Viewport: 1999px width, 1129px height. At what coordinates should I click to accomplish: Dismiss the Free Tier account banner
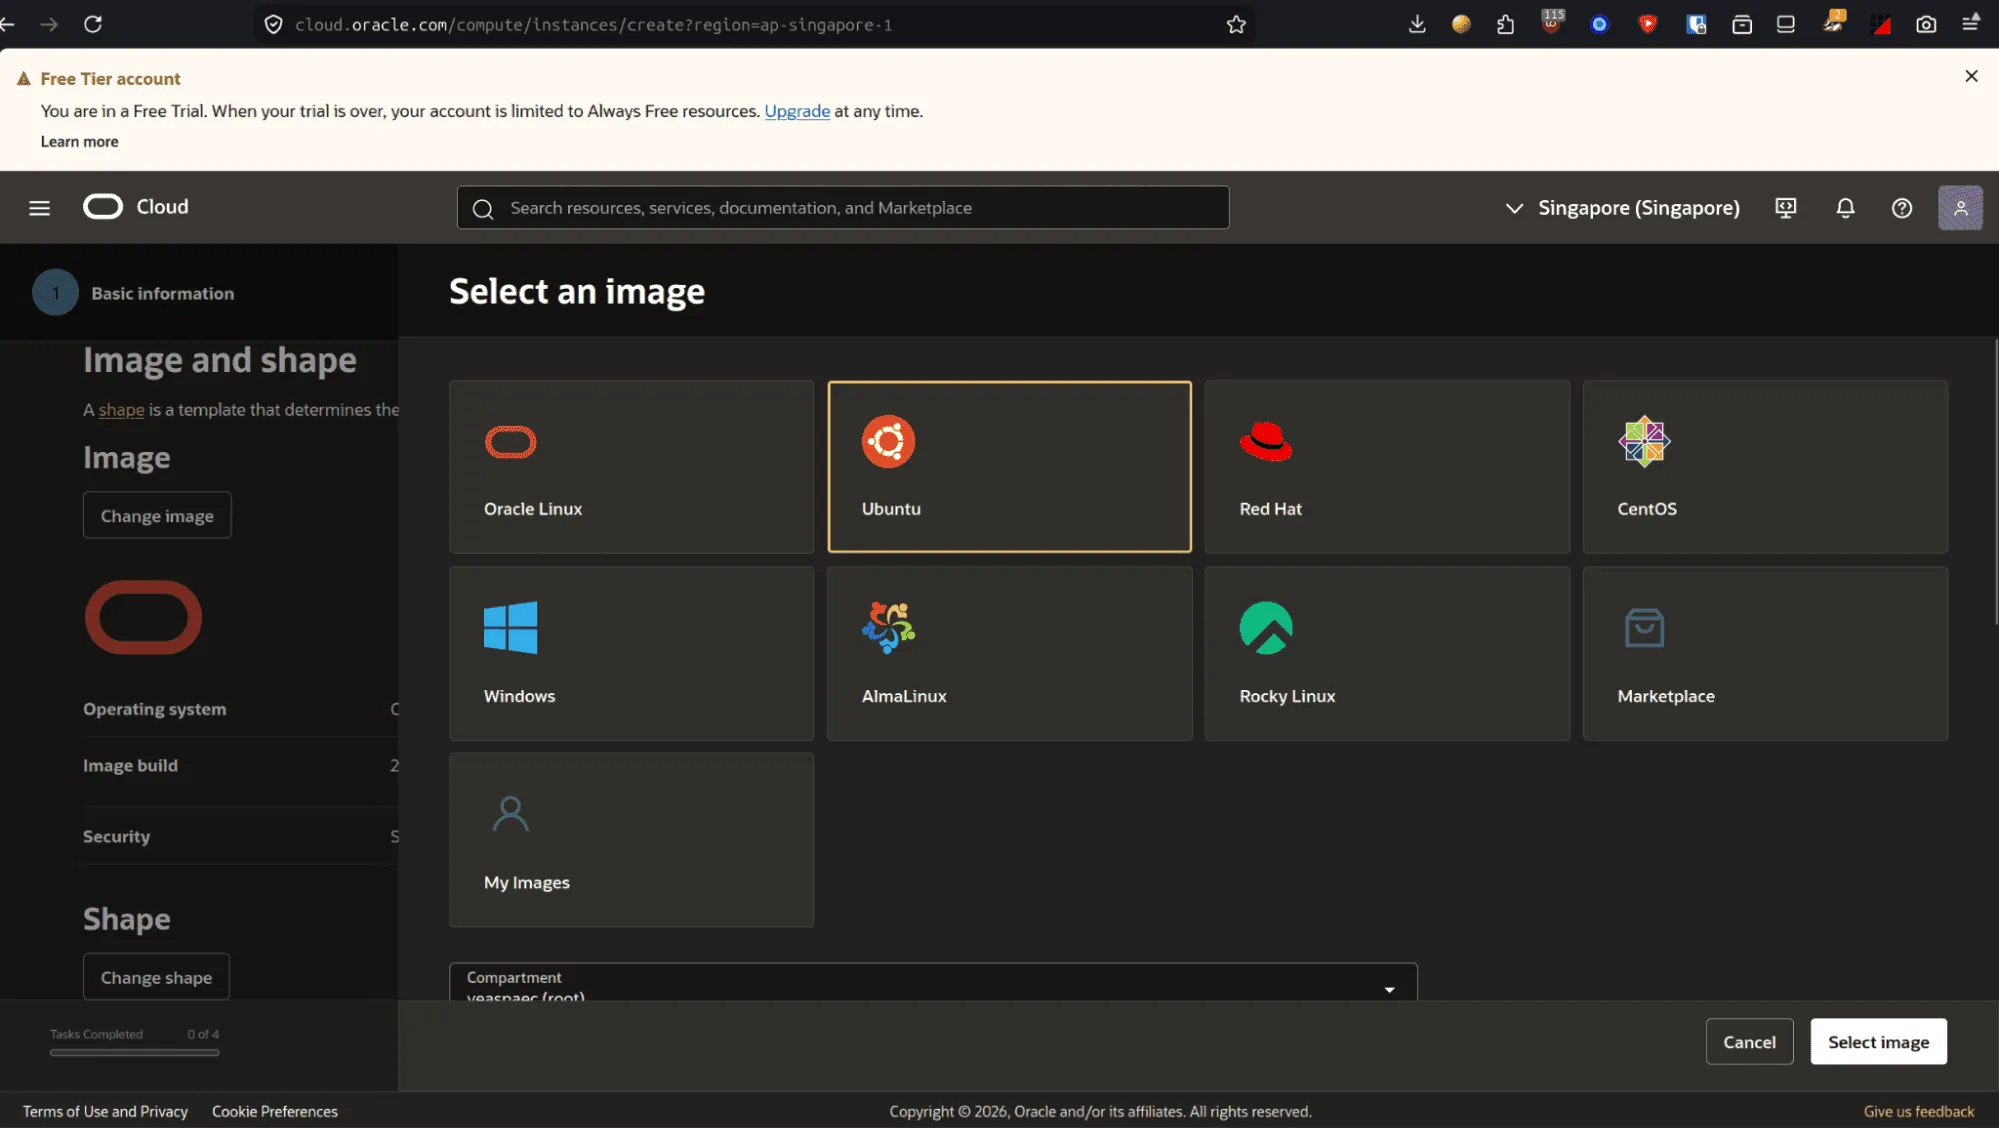tap(1971, 76)
